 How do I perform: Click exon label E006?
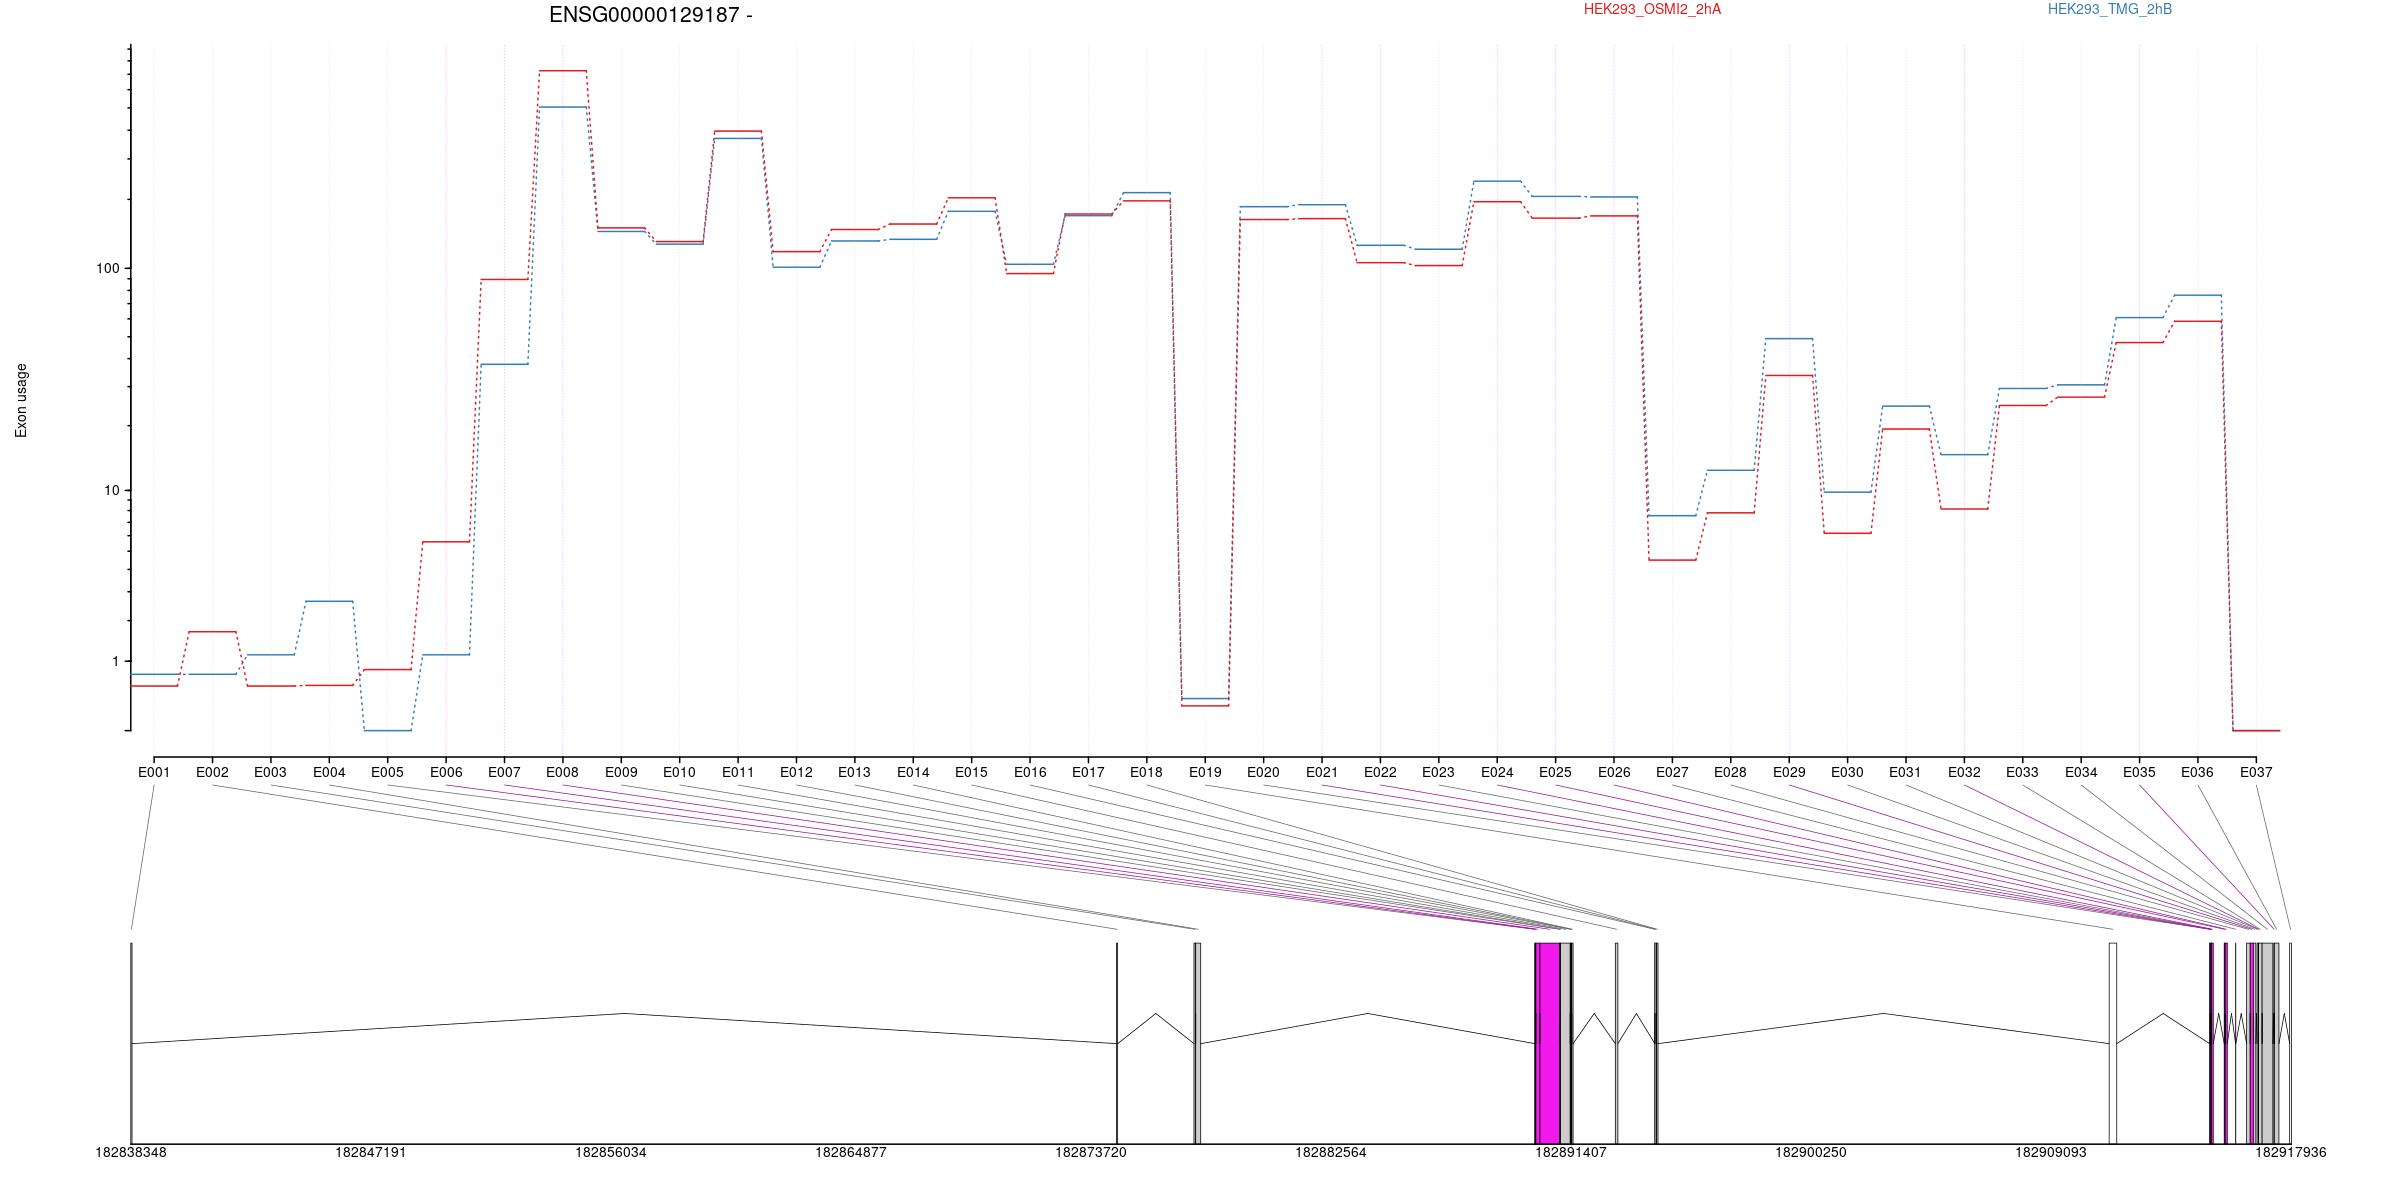[446, 772]
